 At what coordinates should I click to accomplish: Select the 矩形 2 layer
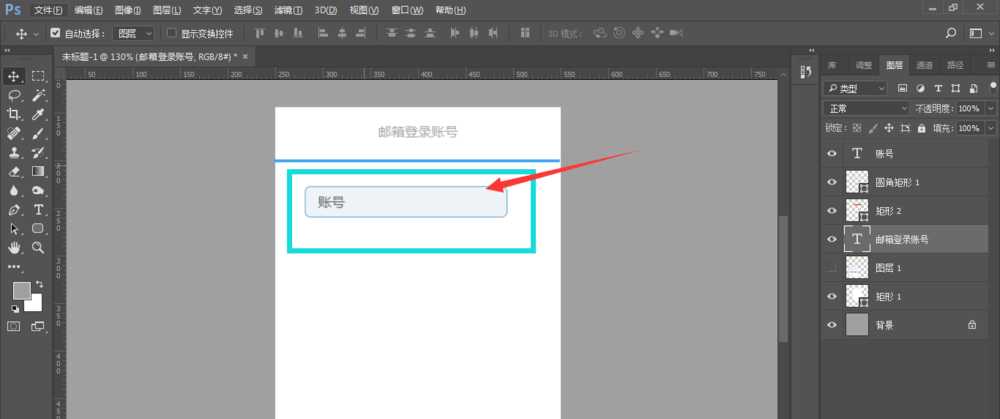(x=889, y=211)
